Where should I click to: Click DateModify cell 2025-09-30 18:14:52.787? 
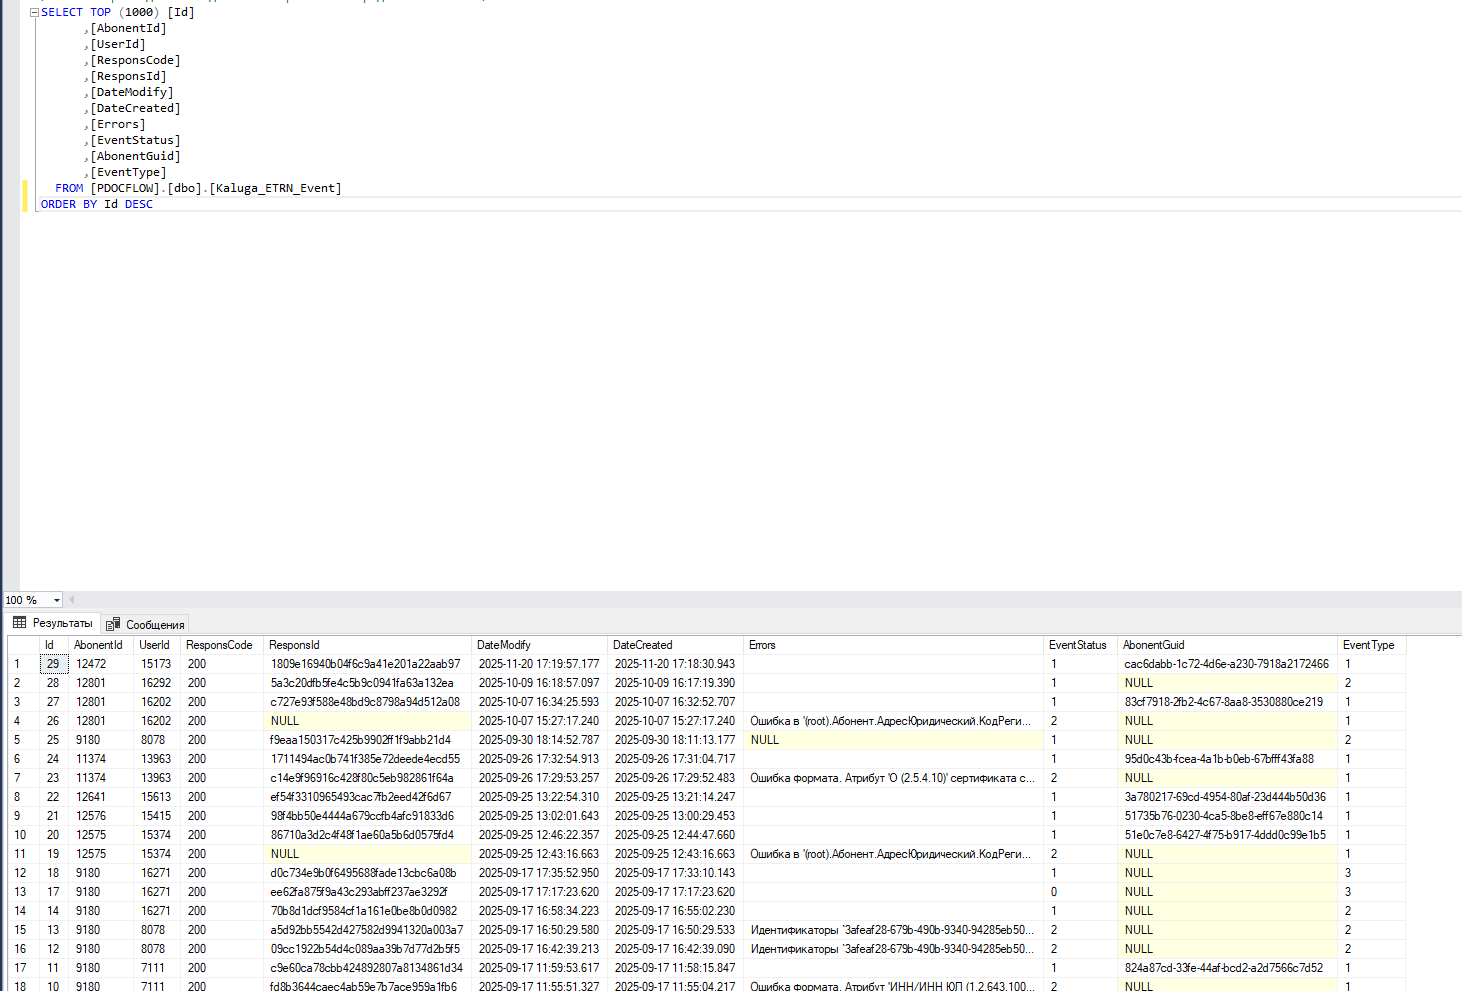[x=539, y=740]
